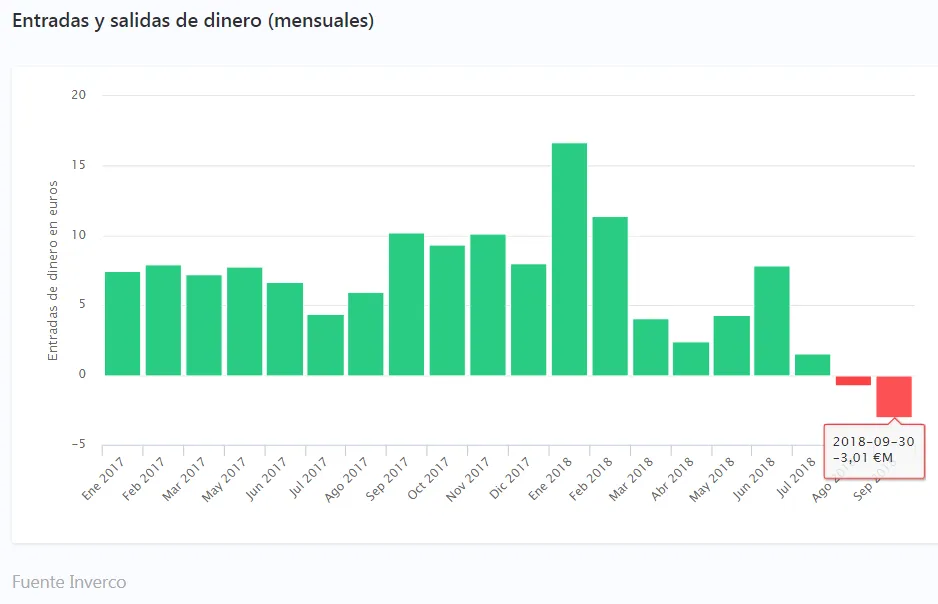Click the "Fuente Inverco" source text
Viewport: 938px width, 604px height.
pos(69,582)
